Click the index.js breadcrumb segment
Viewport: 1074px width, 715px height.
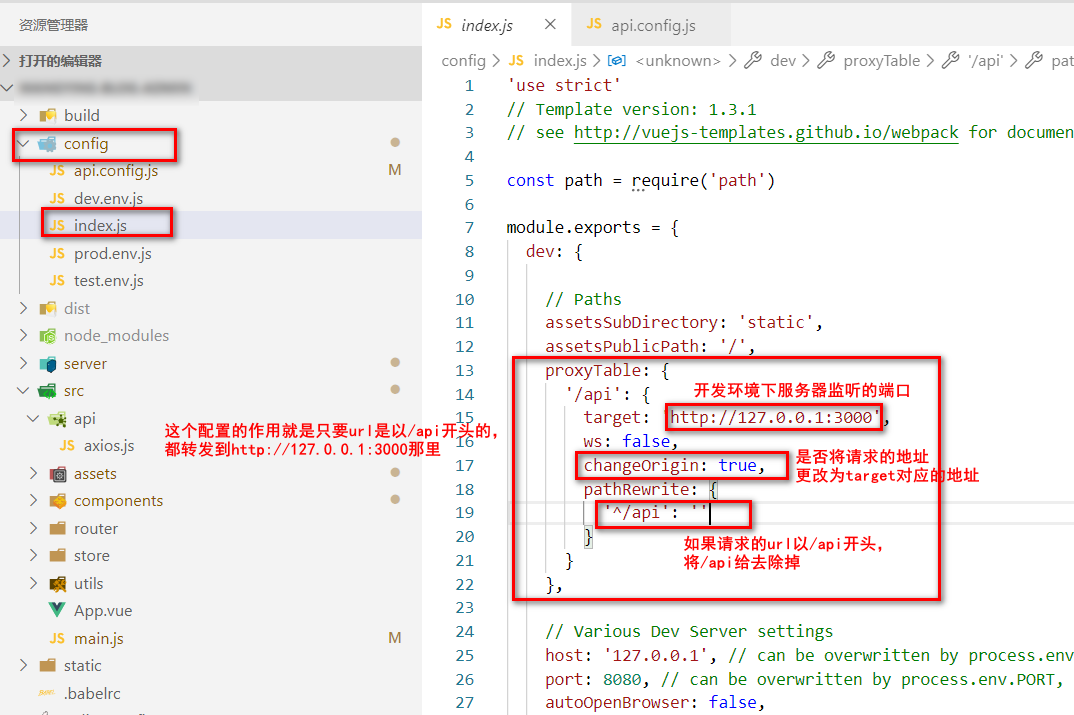coord(560,60)
